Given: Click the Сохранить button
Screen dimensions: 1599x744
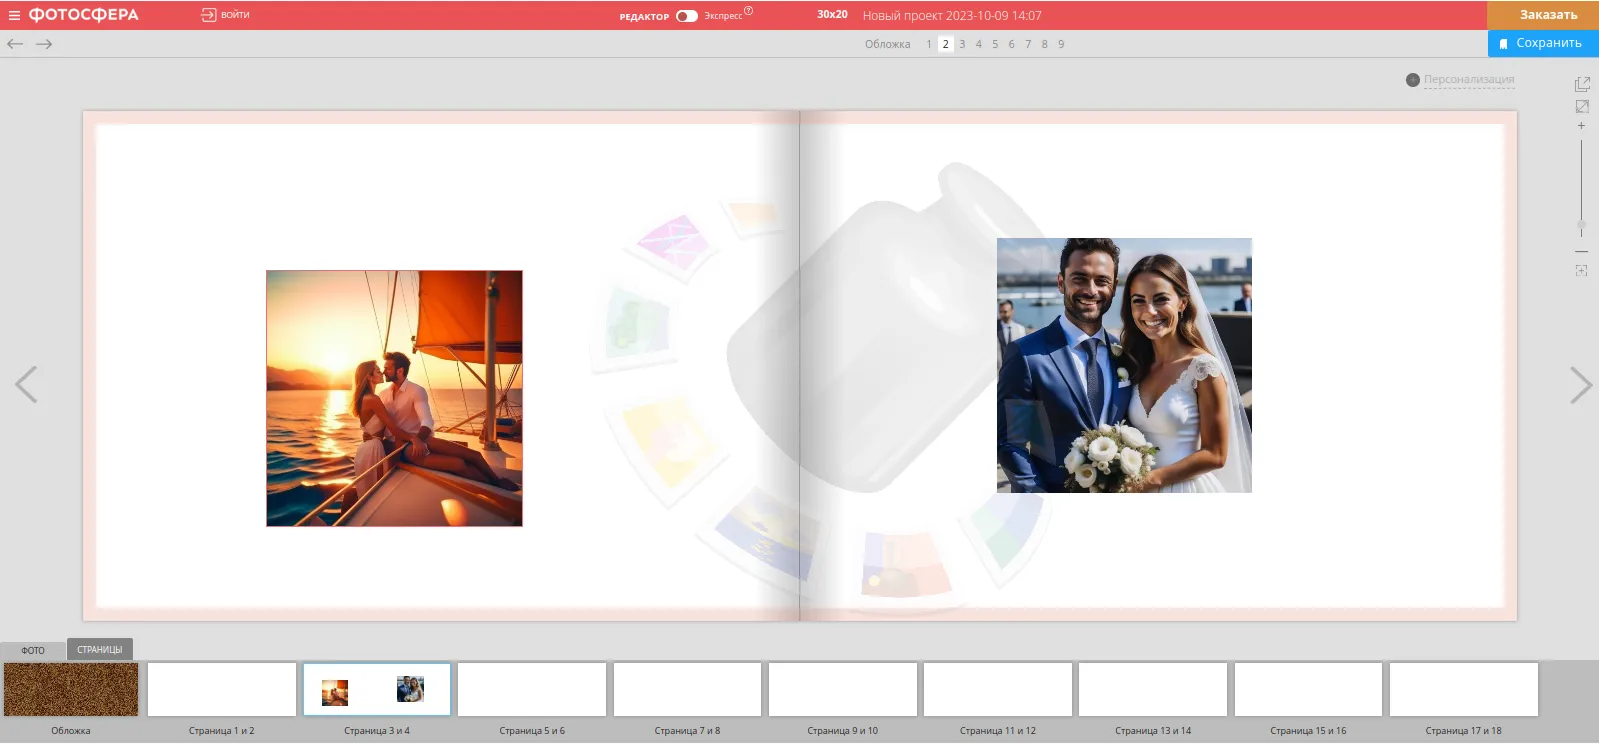Looking at the screenshot, I should [1542, 43].
